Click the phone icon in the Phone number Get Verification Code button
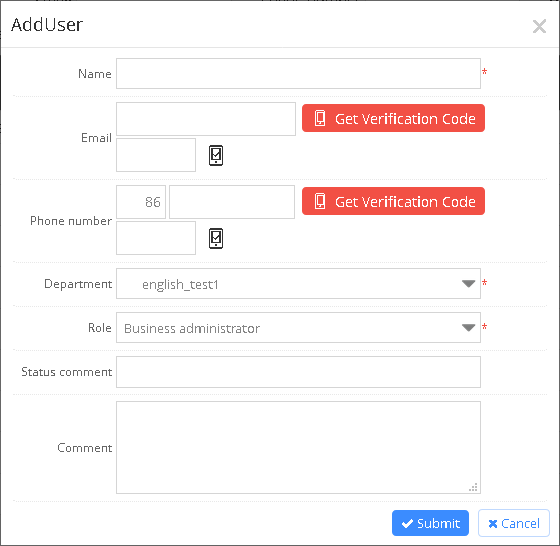Image resolution: width=560 pixels, height=546 pixels. tap(320, 201)
